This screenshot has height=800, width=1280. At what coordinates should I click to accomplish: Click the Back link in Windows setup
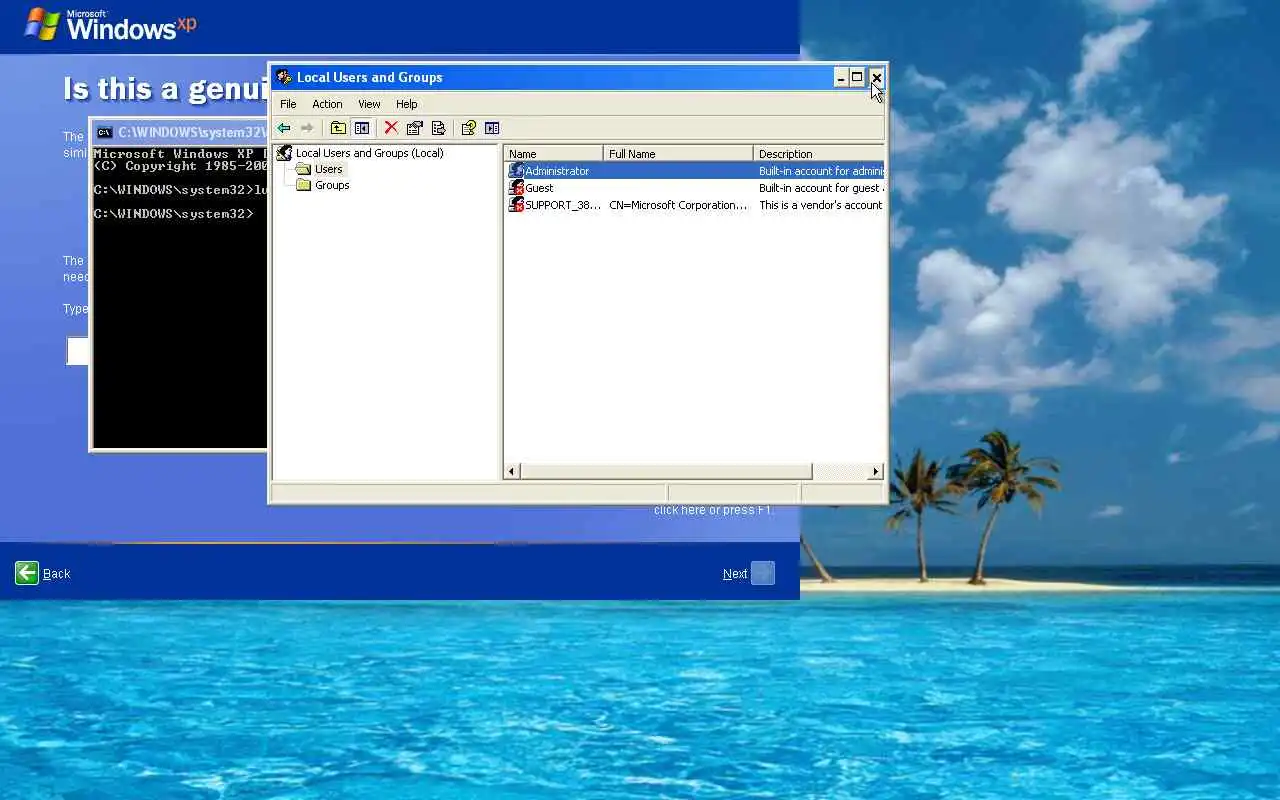pyautogui.click(x=56, y=574)
